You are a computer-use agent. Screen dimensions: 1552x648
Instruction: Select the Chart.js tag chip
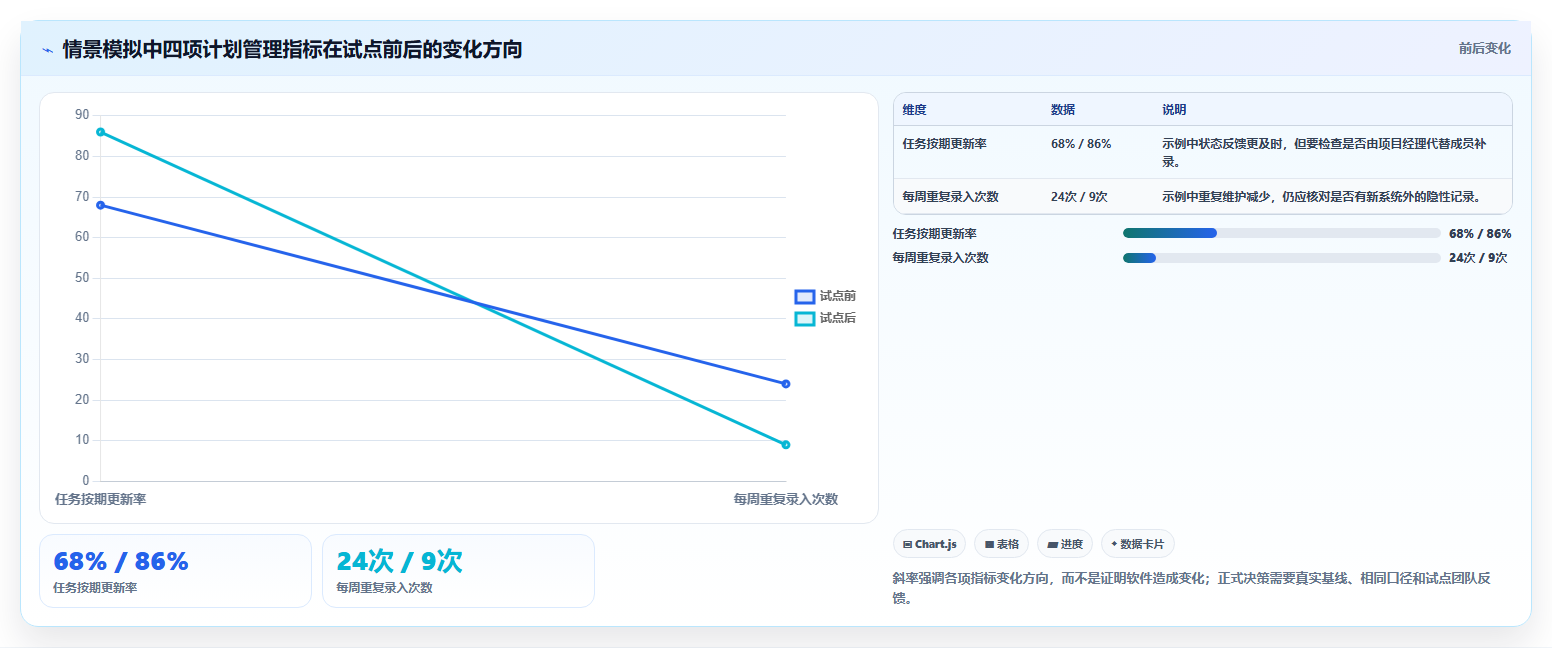[929, 544]
